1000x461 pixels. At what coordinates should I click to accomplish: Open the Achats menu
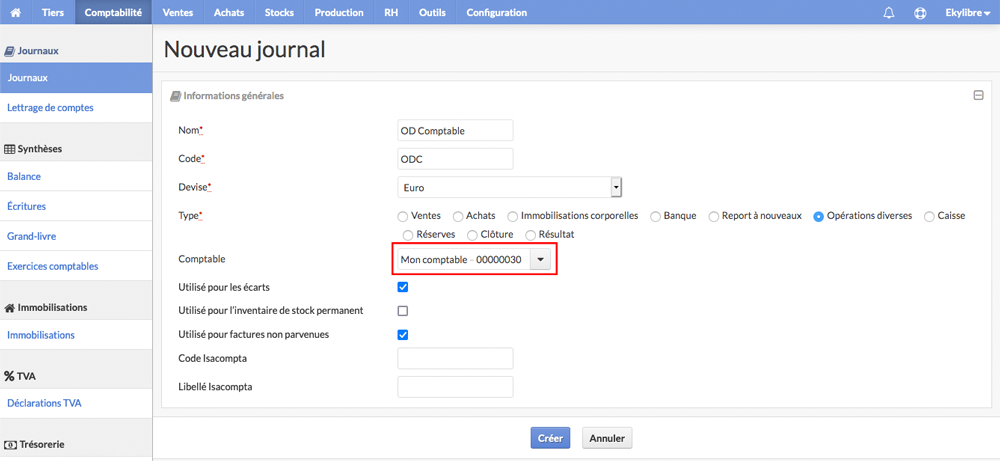(229, 12)
